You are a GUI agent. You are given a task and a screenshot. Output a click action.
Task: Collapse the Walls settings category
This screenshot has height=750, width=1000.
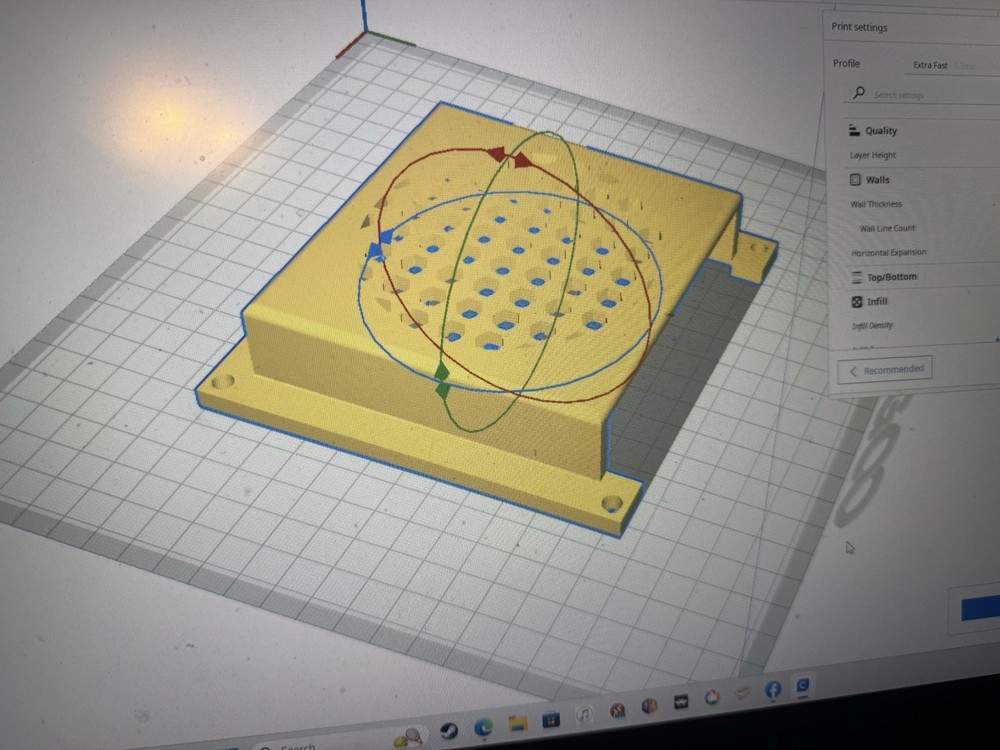(x=877, y=180)
